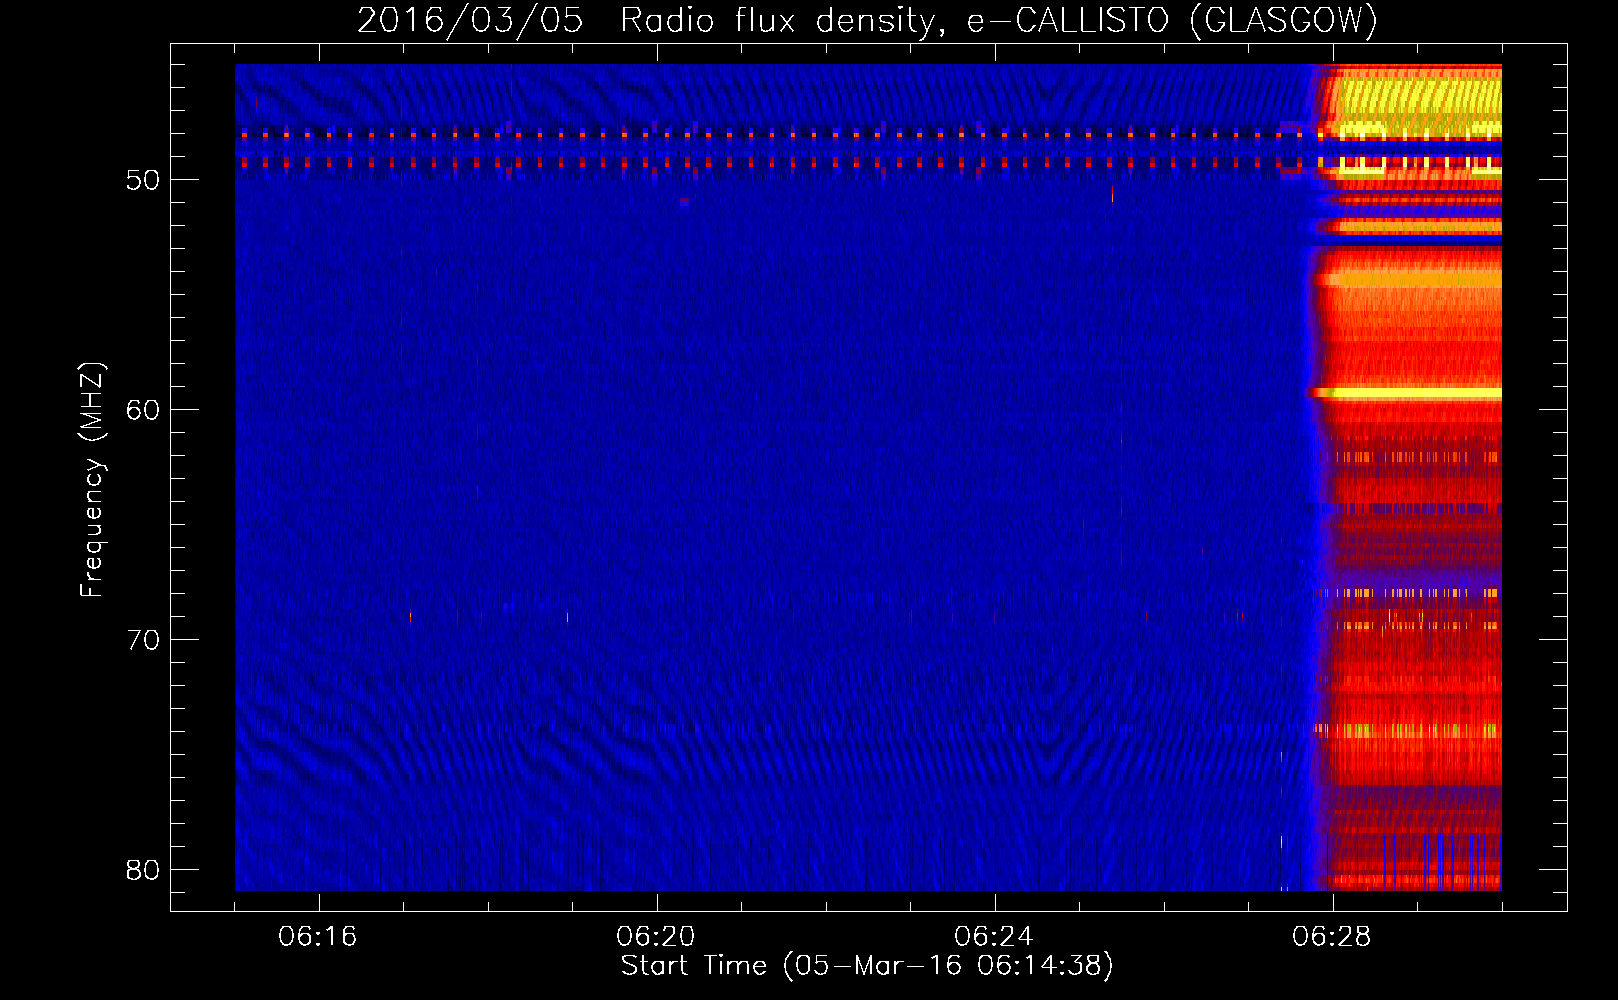Viewport: 1618px width, 1000px height.
Task: Click the '06:28' time tick label
Action: pyautogui.click(x=1332, y=936)
